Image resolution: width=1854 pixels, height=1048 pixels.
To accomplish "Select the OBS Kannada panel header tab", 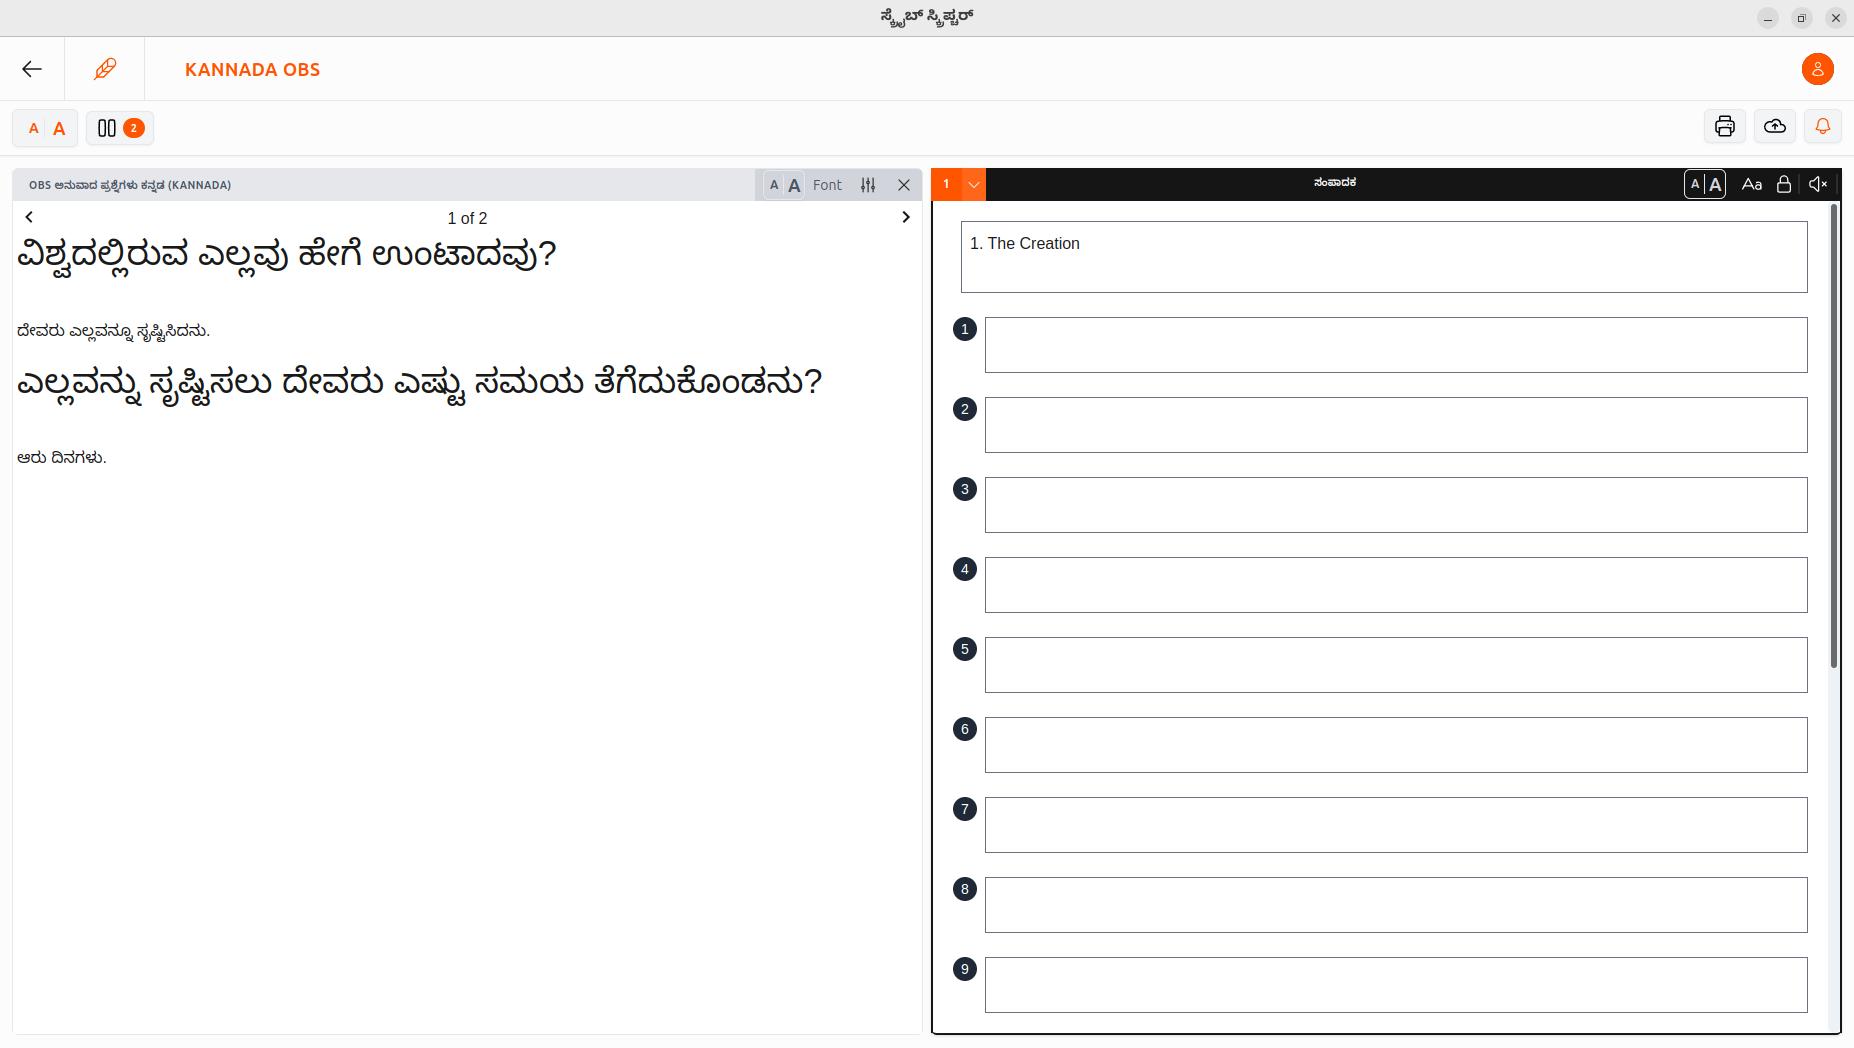I will (130, 184).
